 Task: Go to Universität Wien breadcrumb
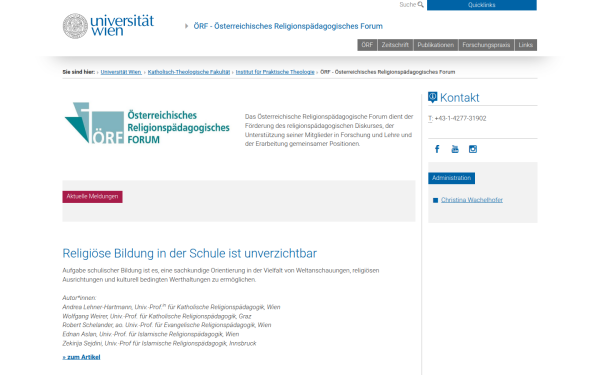click(x=121, y=72)
